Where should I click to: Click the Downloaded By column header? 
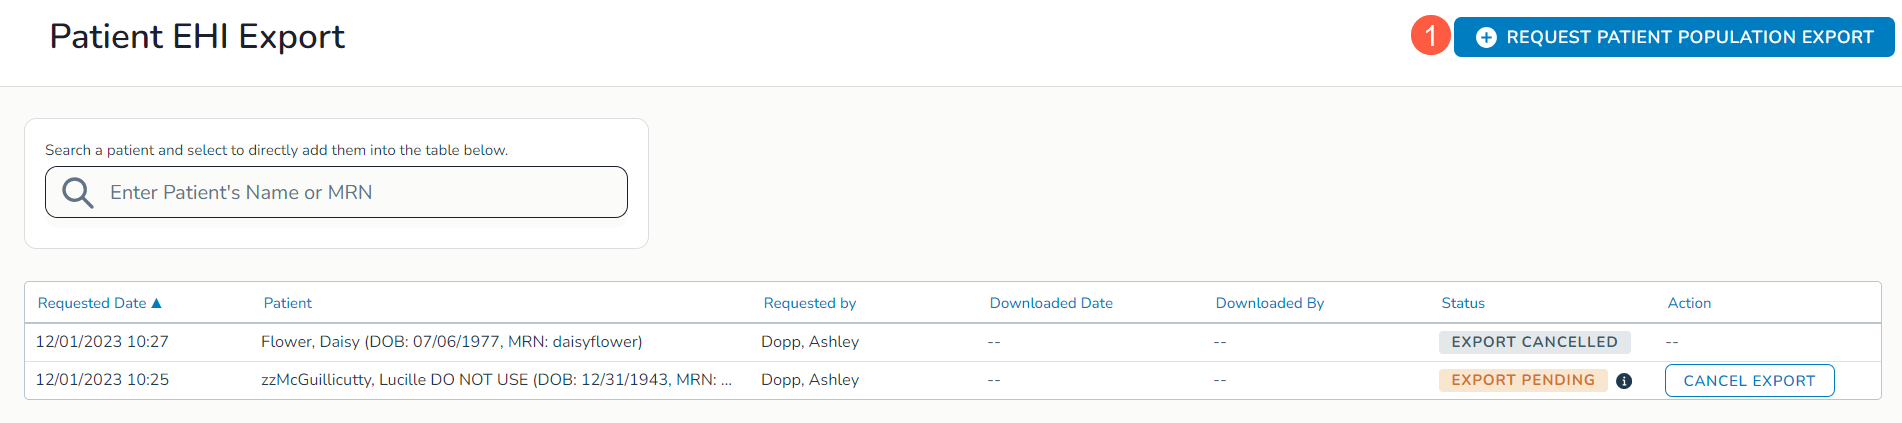click(x=1269, y=303)
